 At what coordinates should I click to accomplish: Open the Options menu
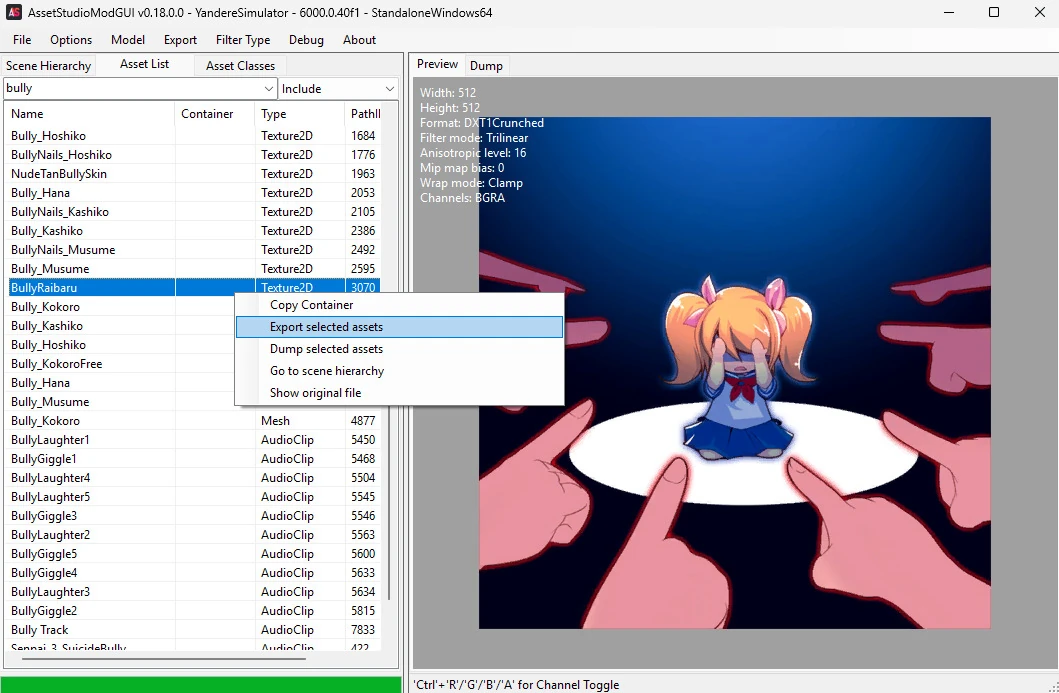coord(71,40)
